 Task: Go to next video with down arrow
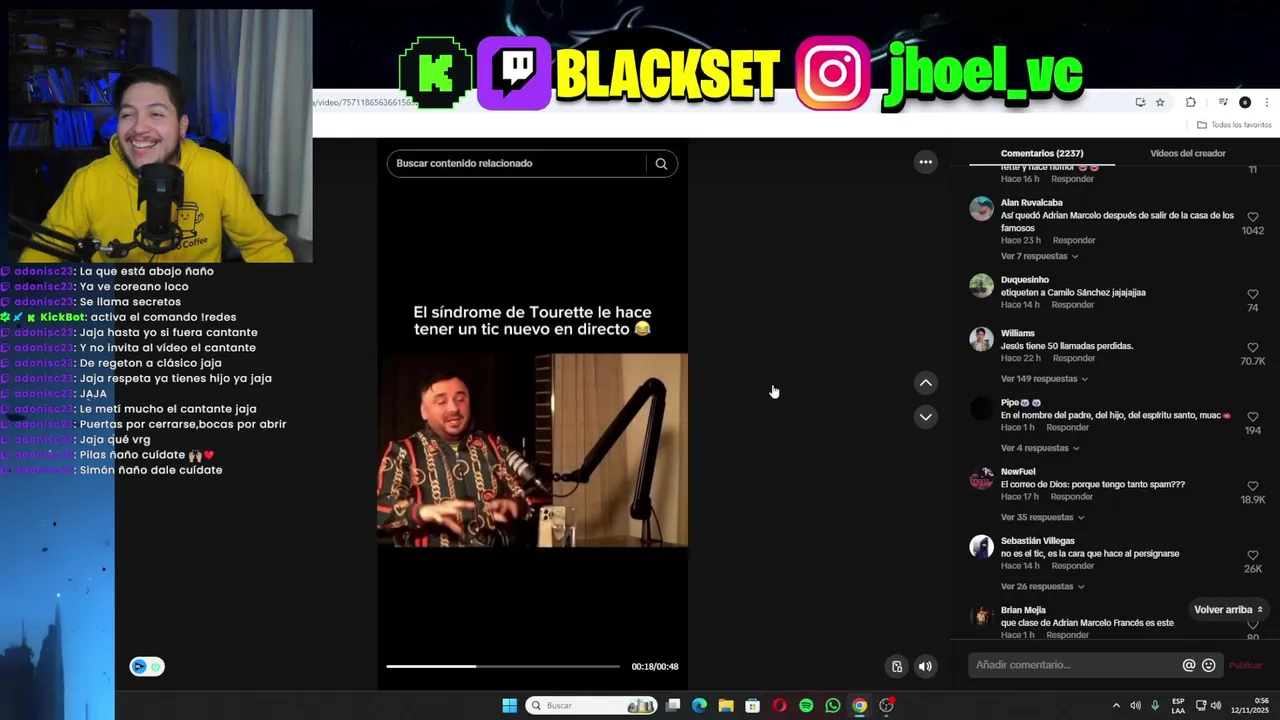pos(926,417)
